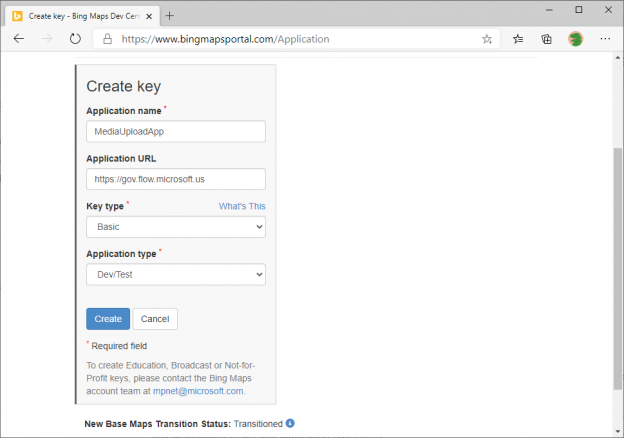Click the user profile avatar

click(x=576, y=39)
